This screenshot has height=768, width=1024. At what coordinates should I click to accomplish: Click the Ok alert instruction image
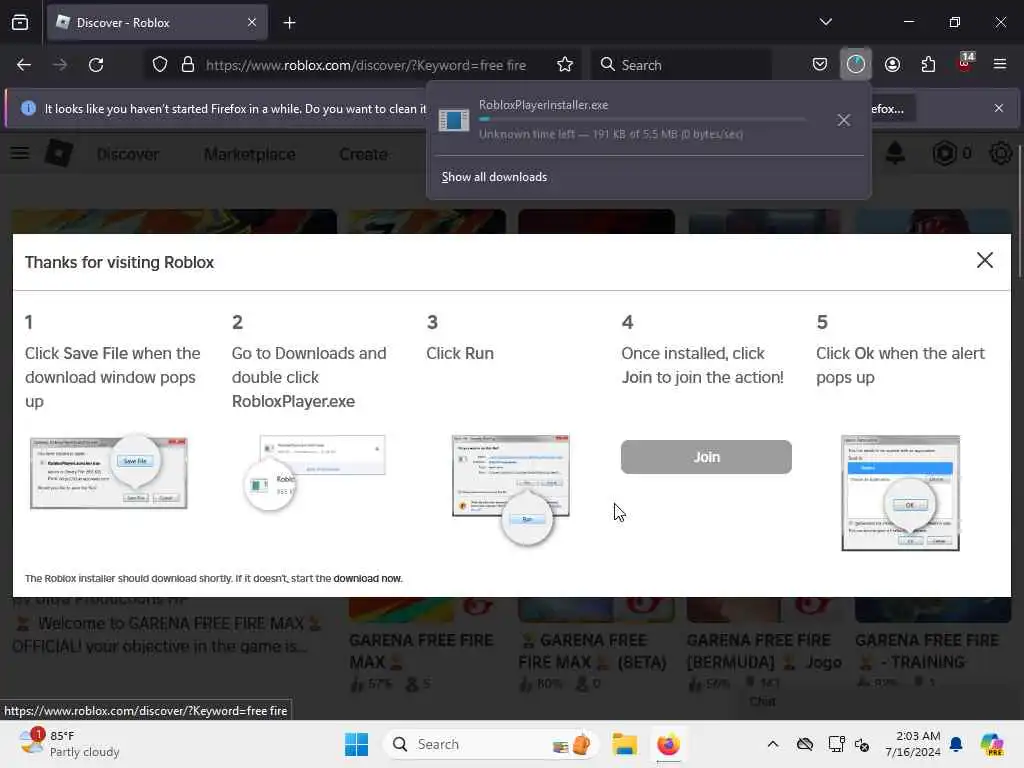coord(901,493)
